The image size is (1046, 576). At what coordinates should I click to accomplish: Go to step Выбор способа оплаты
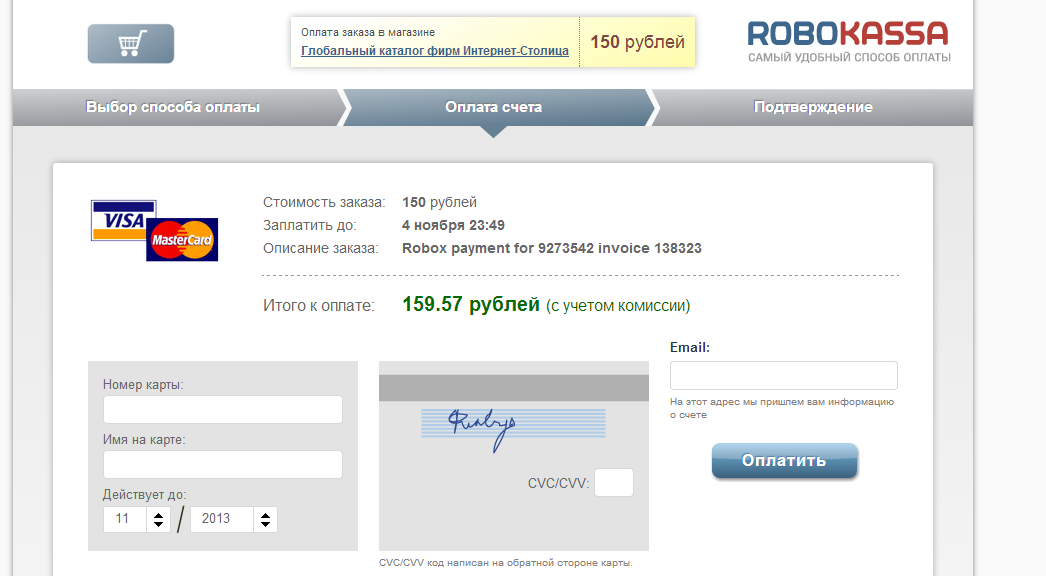(173, 107)
